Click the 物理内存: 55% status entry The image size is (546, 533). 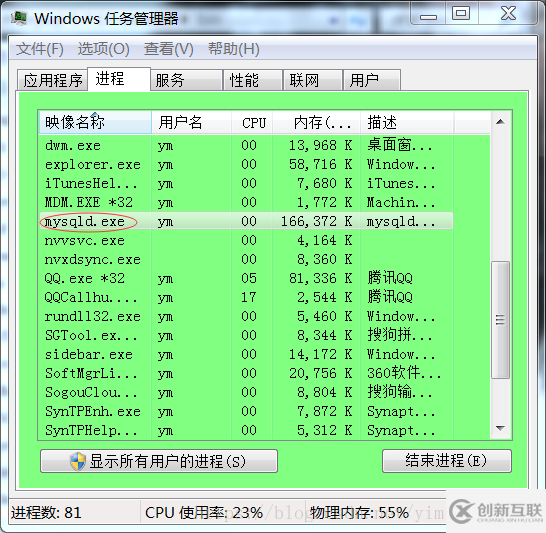359,512
